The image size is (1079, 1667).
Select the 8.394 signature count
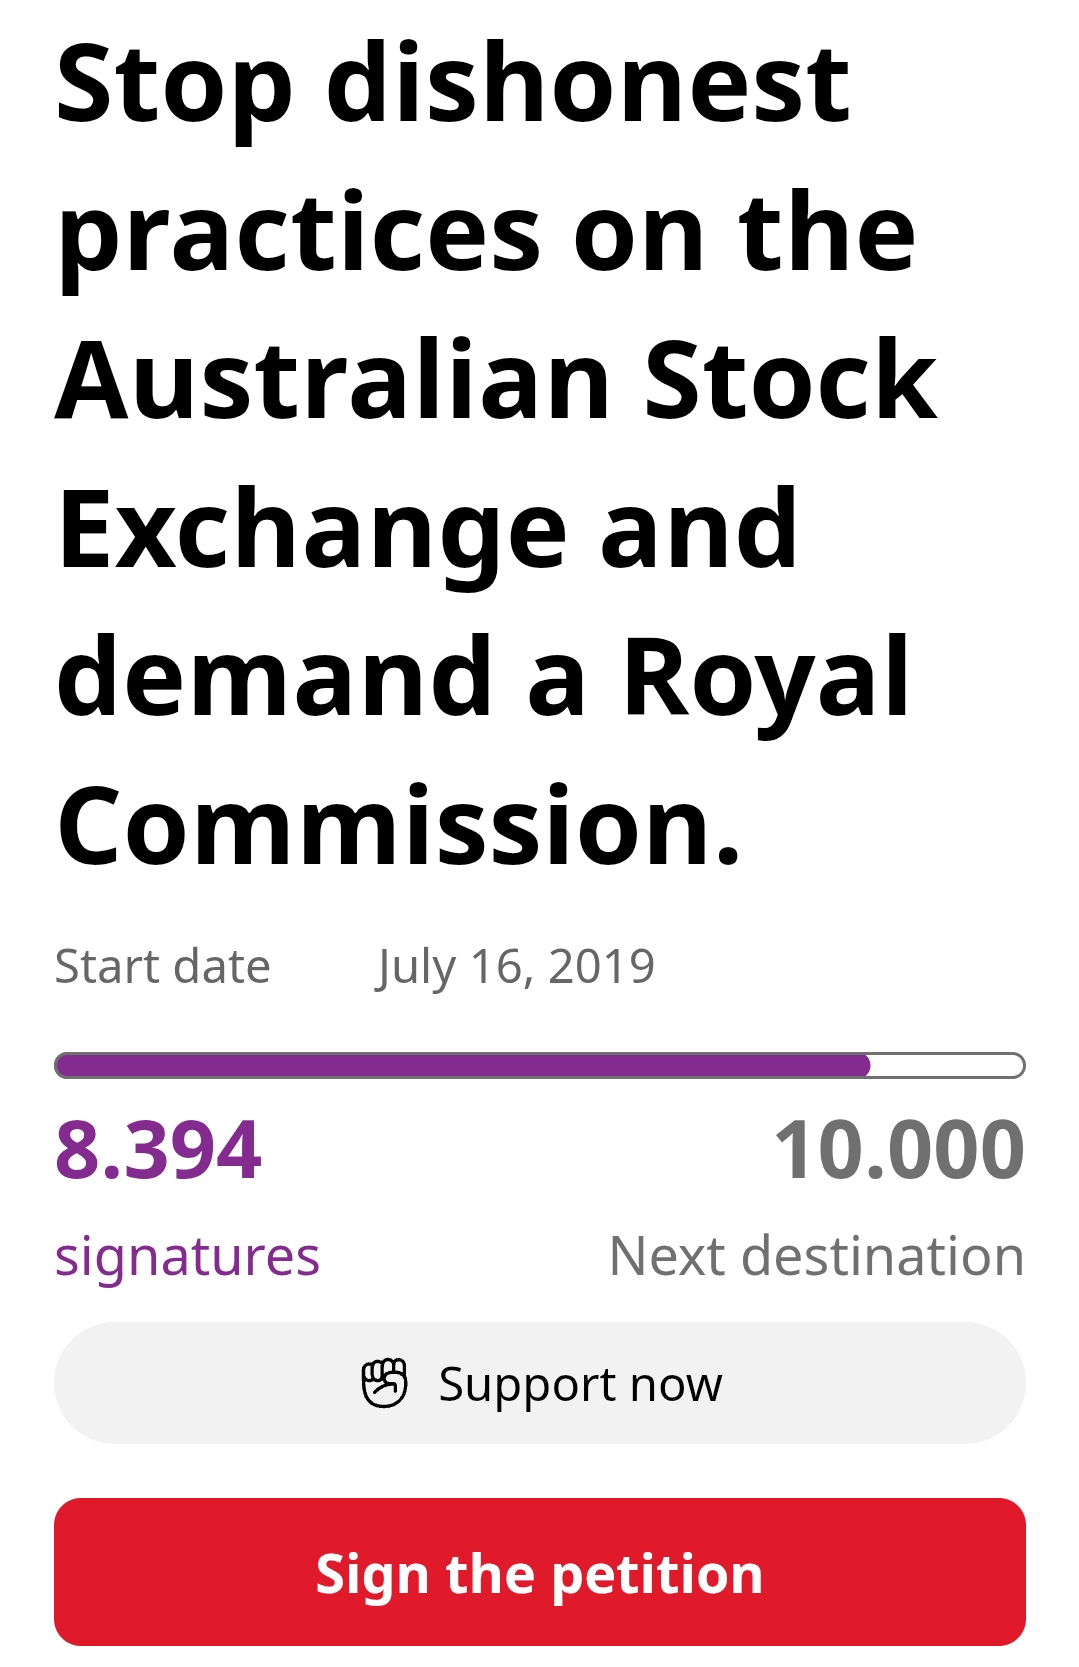coord(158,1150)
